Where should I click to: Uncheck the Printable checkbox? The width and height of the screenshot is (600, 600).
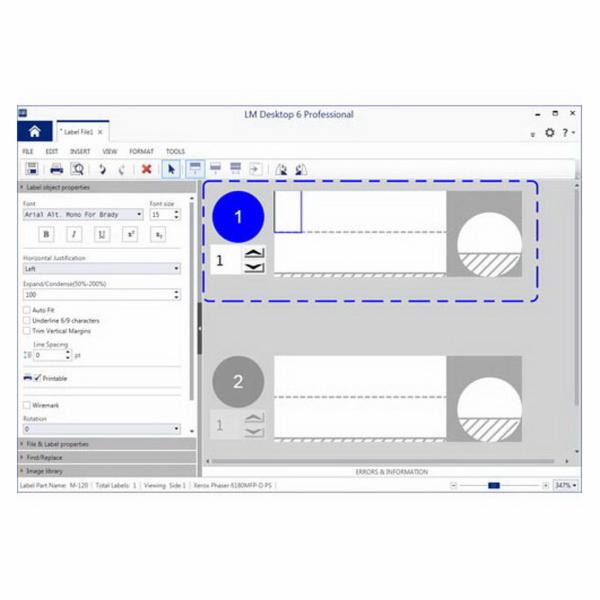click(x=37, y=378)
